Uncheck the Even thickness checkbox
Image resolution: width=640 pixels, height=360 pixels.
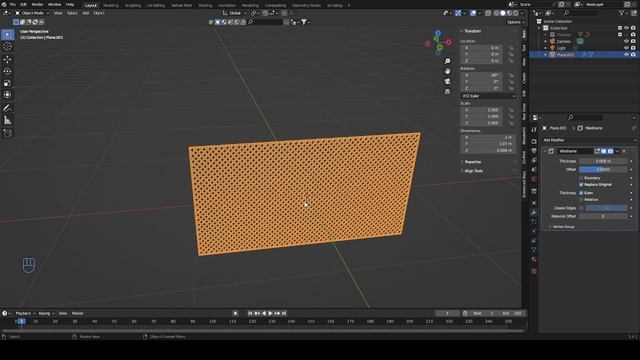click(x=581, y=193)
